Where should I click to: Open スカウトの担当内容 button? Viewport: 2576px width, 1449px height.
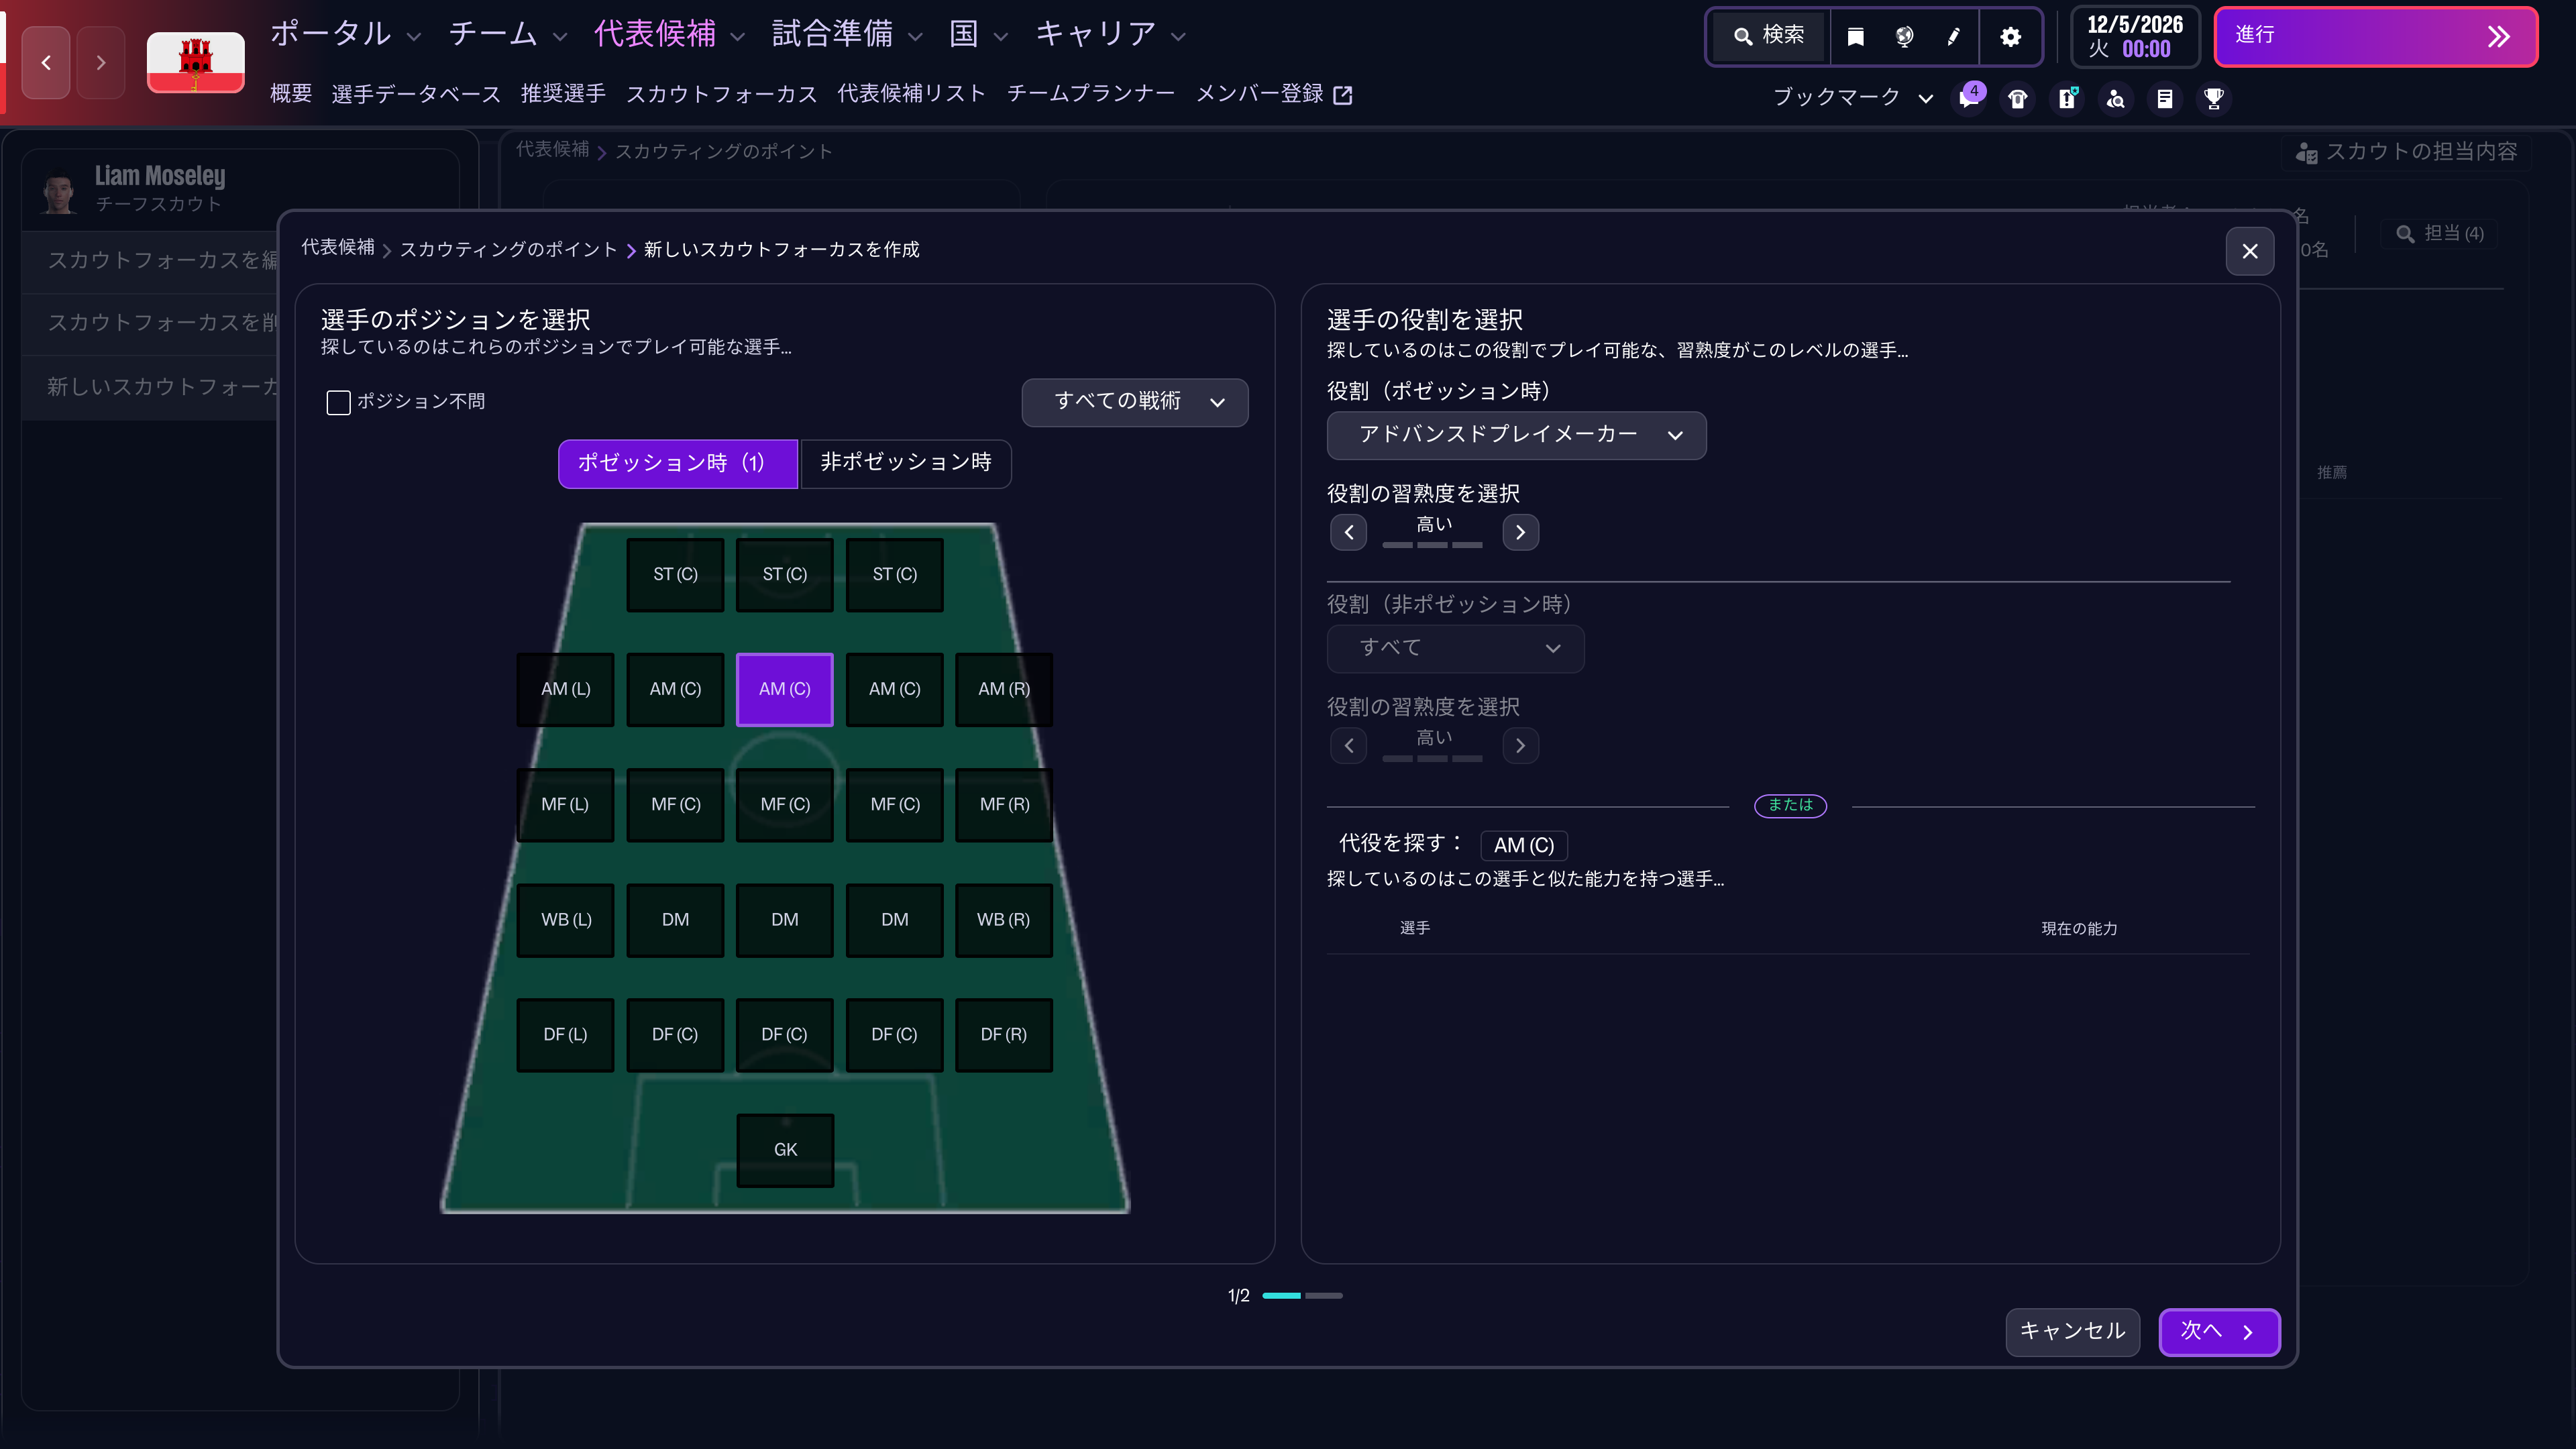coord(2406,152)
